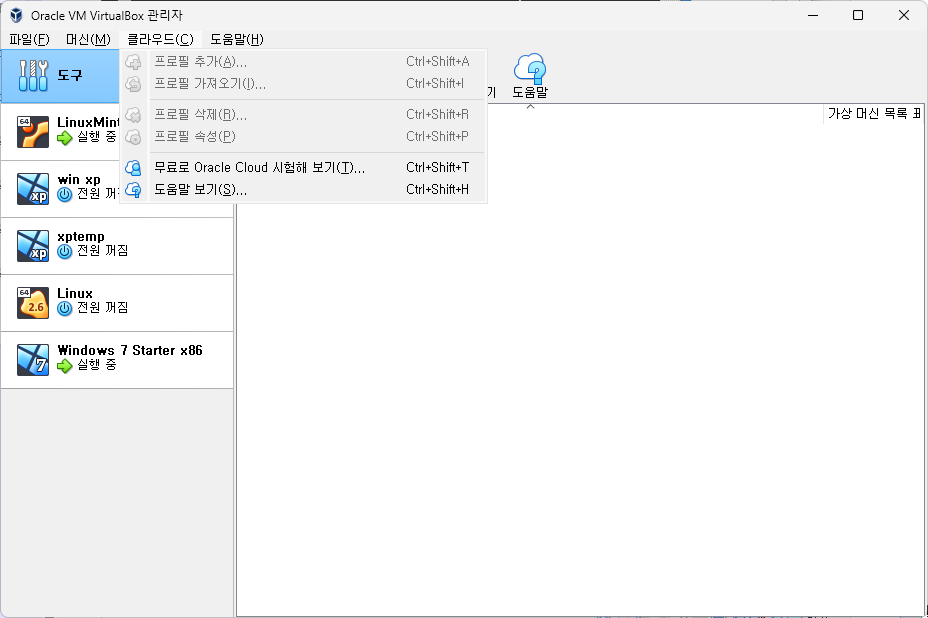
Task: Maximize the VirtualBox 관리자 window
Action: pos(858,15)
